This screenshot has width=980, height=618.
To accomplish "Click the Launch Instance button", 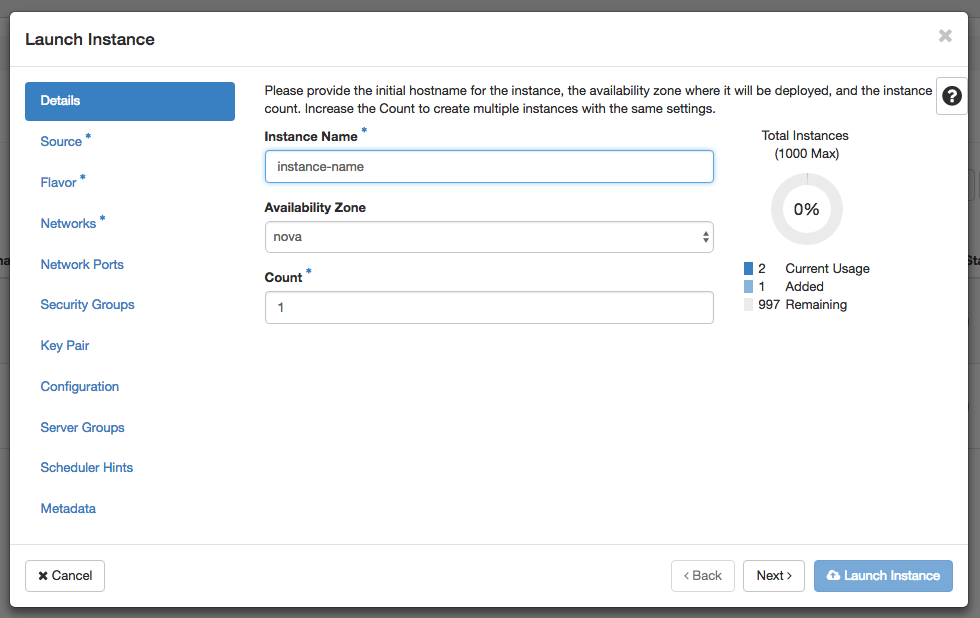I will point(883,576).
